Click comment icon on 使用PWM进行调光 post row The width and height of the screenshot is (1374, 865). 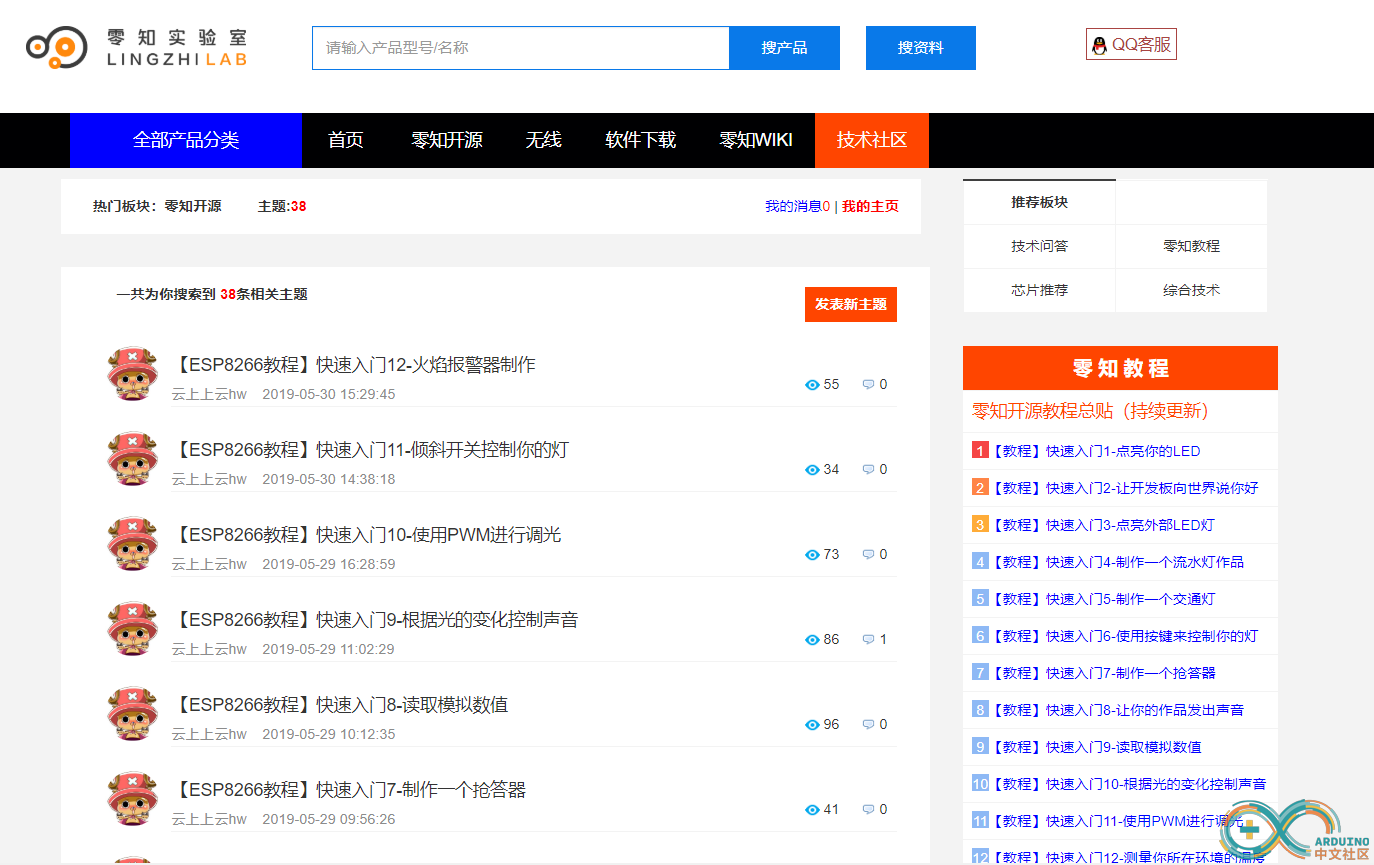click(868, 555)
